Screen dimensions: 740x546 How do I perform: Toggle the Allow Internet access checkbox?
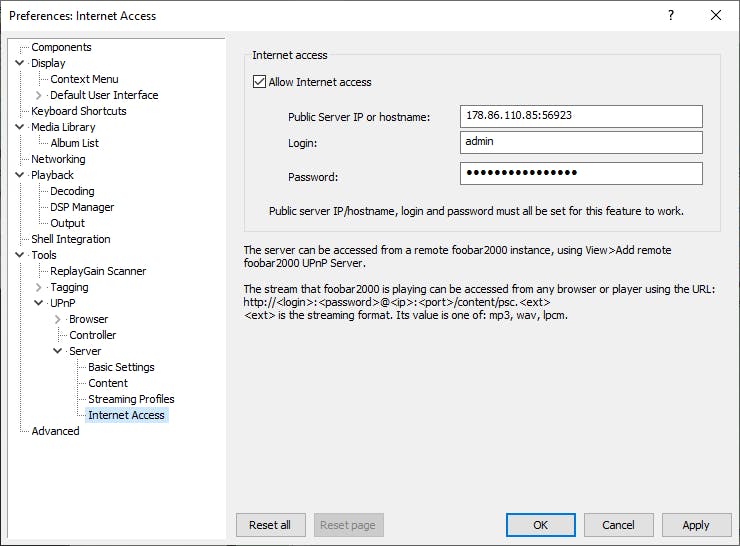260,82
